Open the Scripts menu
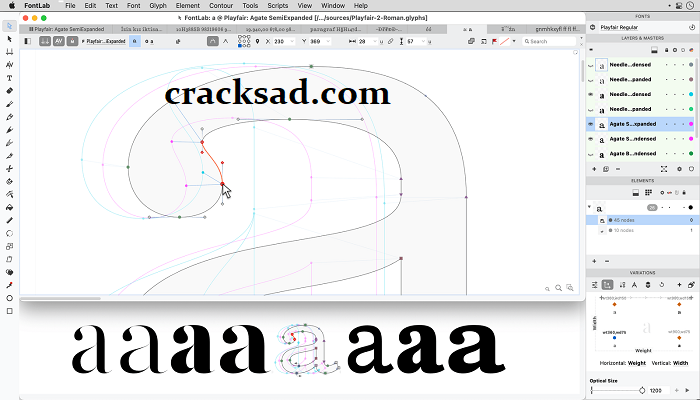The image size is (700, 400). coord(277,5)
